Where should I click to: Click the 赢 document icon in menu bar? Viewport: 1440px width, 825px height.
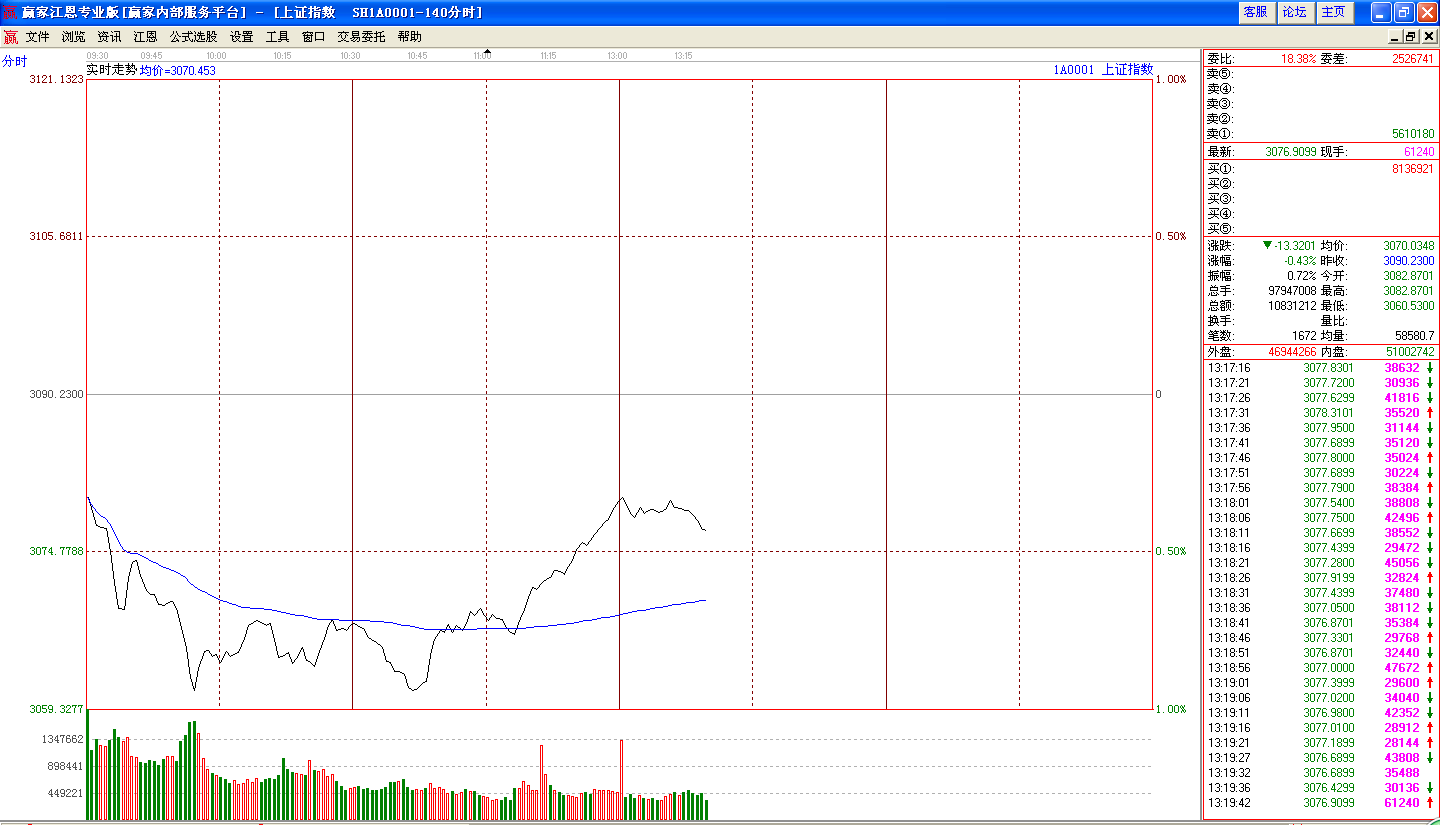point(10,37)
